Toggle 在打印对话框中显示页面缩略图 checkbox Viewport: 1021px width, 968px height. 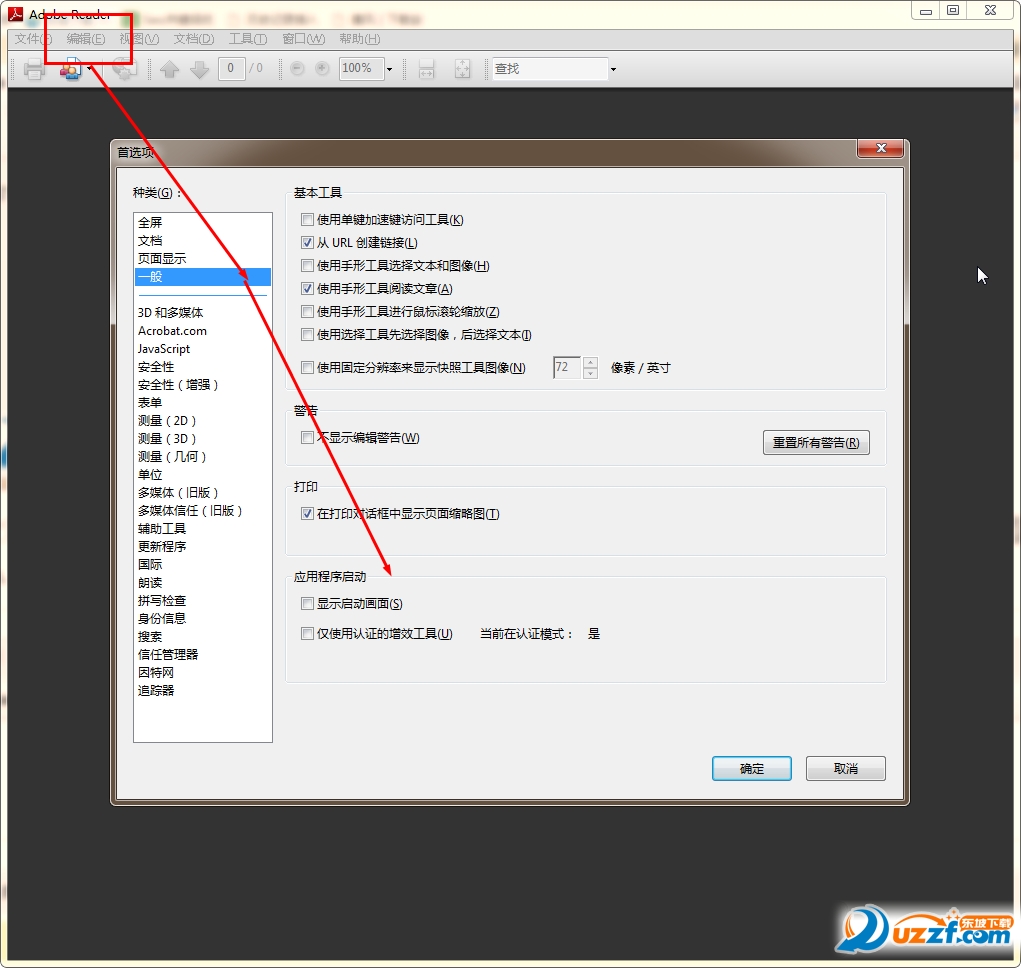(307, 514)
